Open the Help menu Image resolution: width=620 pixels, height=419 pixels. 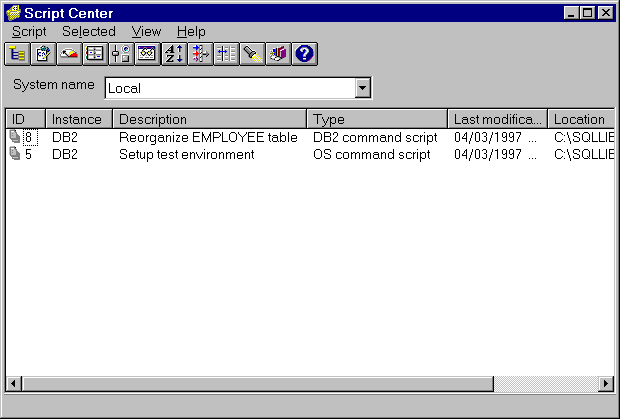tap(191, 32)
